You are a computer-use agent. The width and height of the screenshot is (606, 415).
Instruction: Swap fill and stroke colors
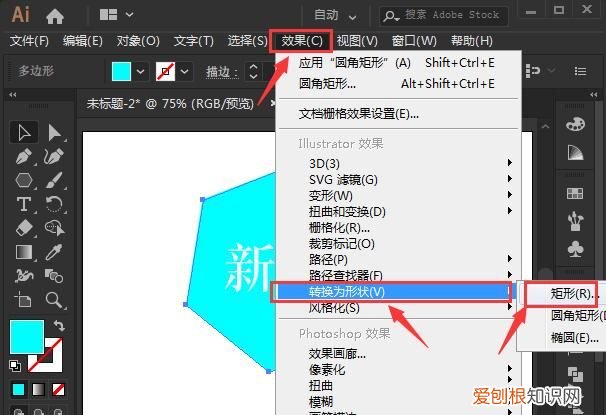pos(59,325)
